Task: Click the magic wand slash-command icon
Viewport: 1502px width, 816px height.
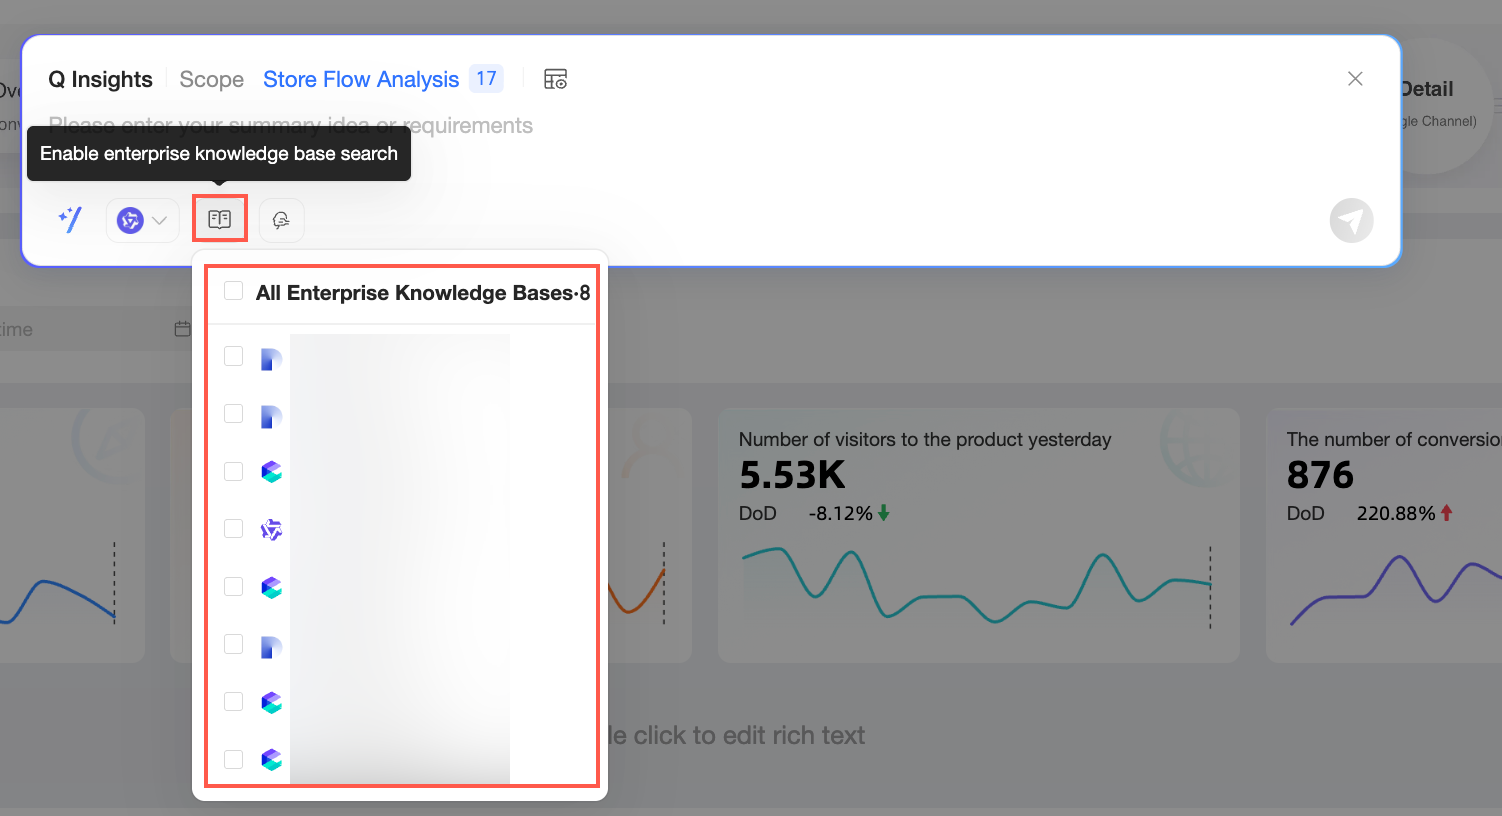Action: tap(70, 219)
